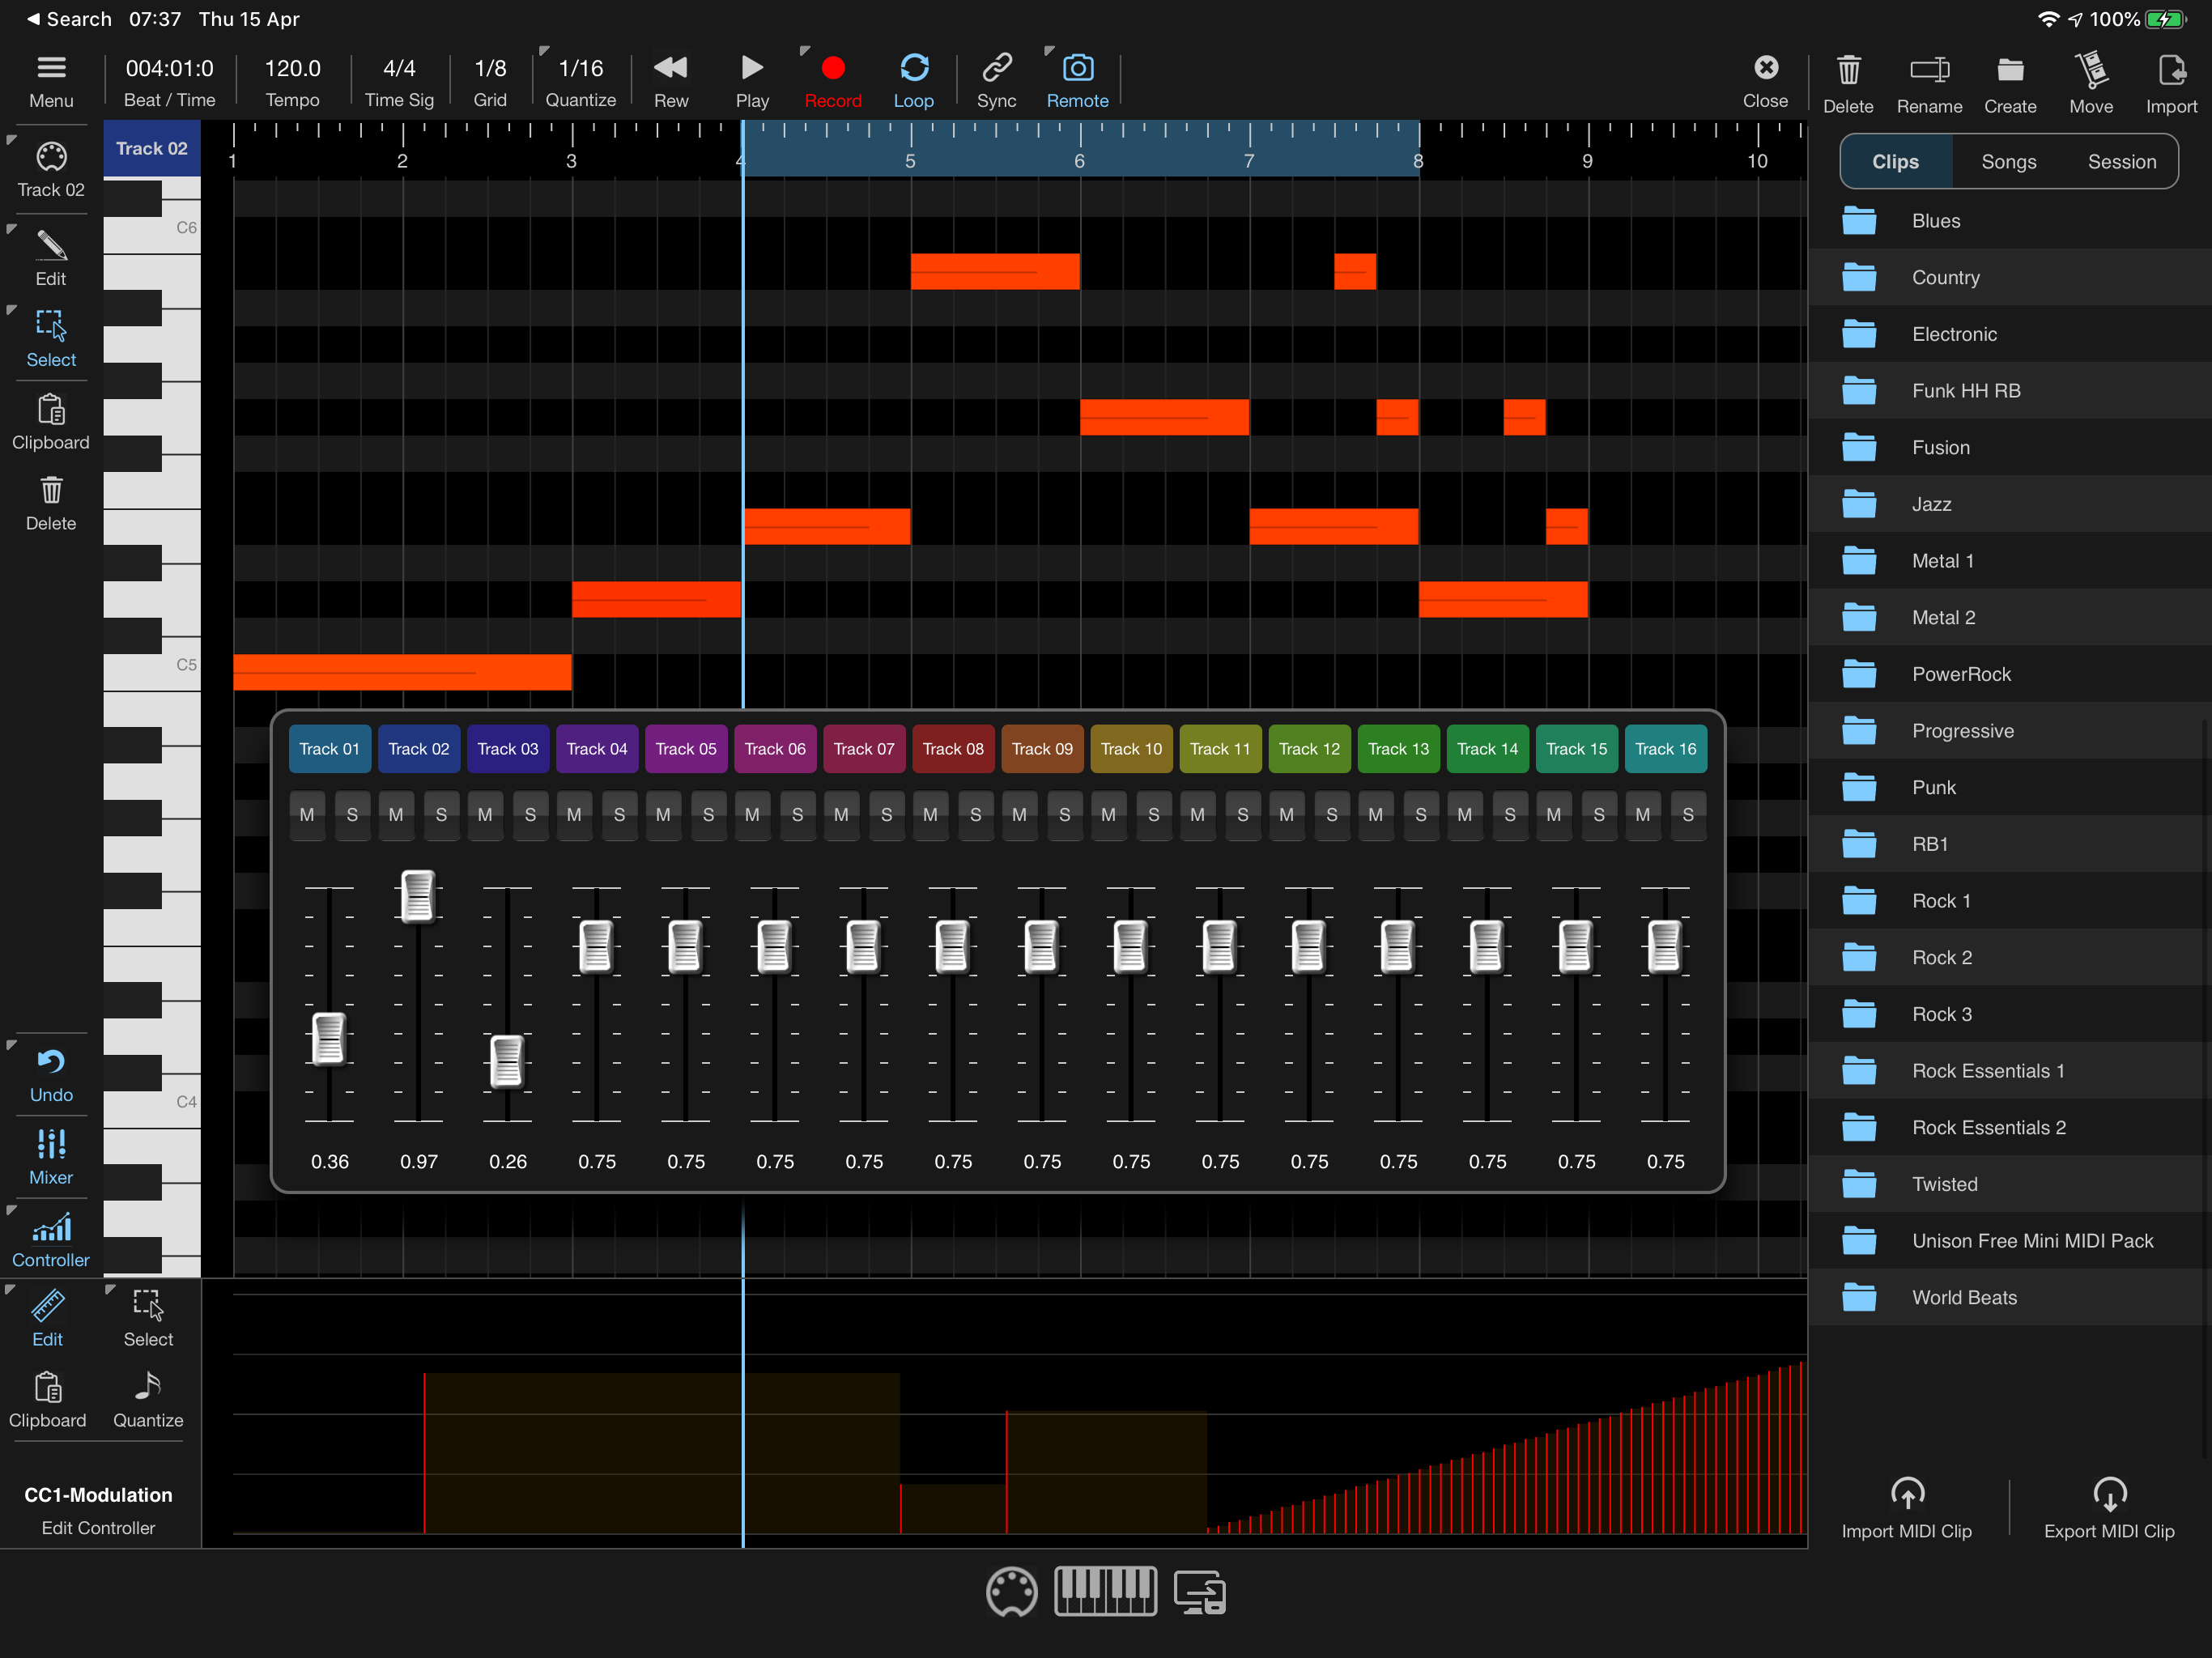Open the piano keyboard icon at bottom
Image resolution: width=2212 pixels, height=1658 pixels.
coord(1105,1591)
